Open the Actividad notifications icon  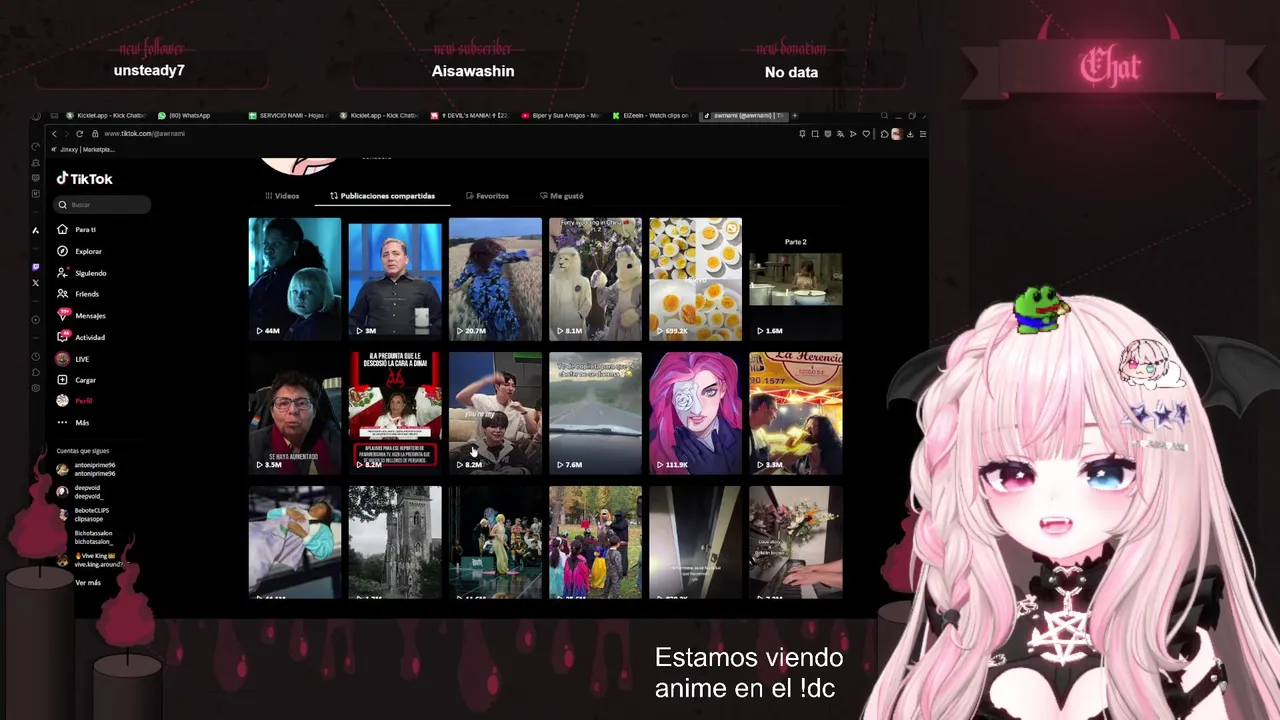63,337
